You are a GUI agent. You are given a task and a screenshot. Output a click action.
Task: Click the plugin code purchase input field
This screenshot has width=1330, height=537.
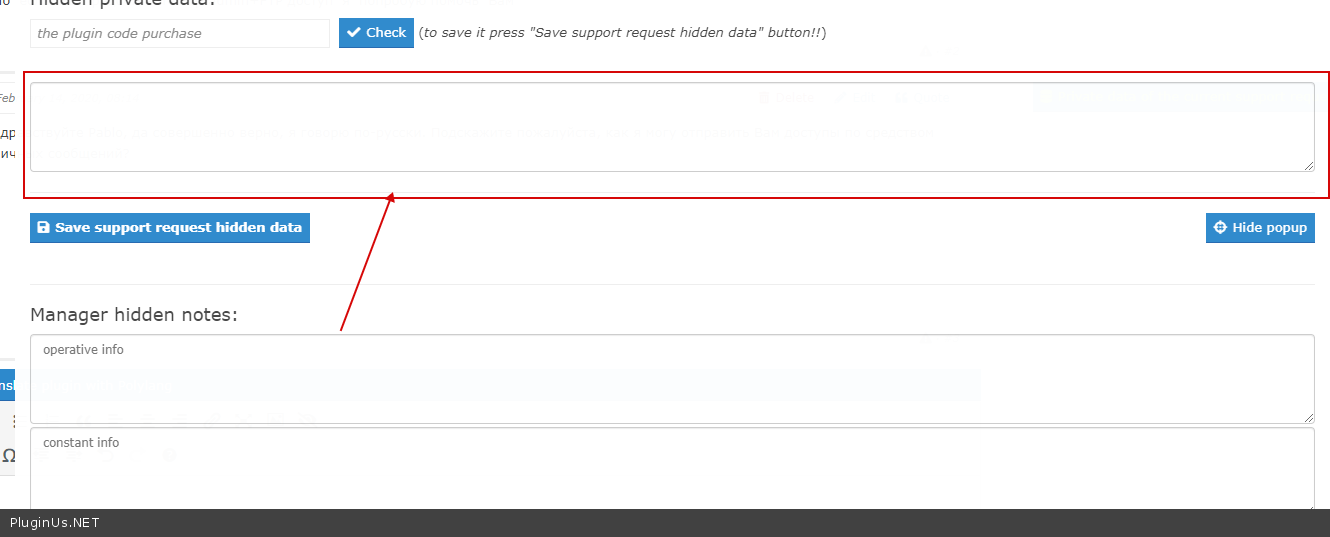tap(180, 33)
